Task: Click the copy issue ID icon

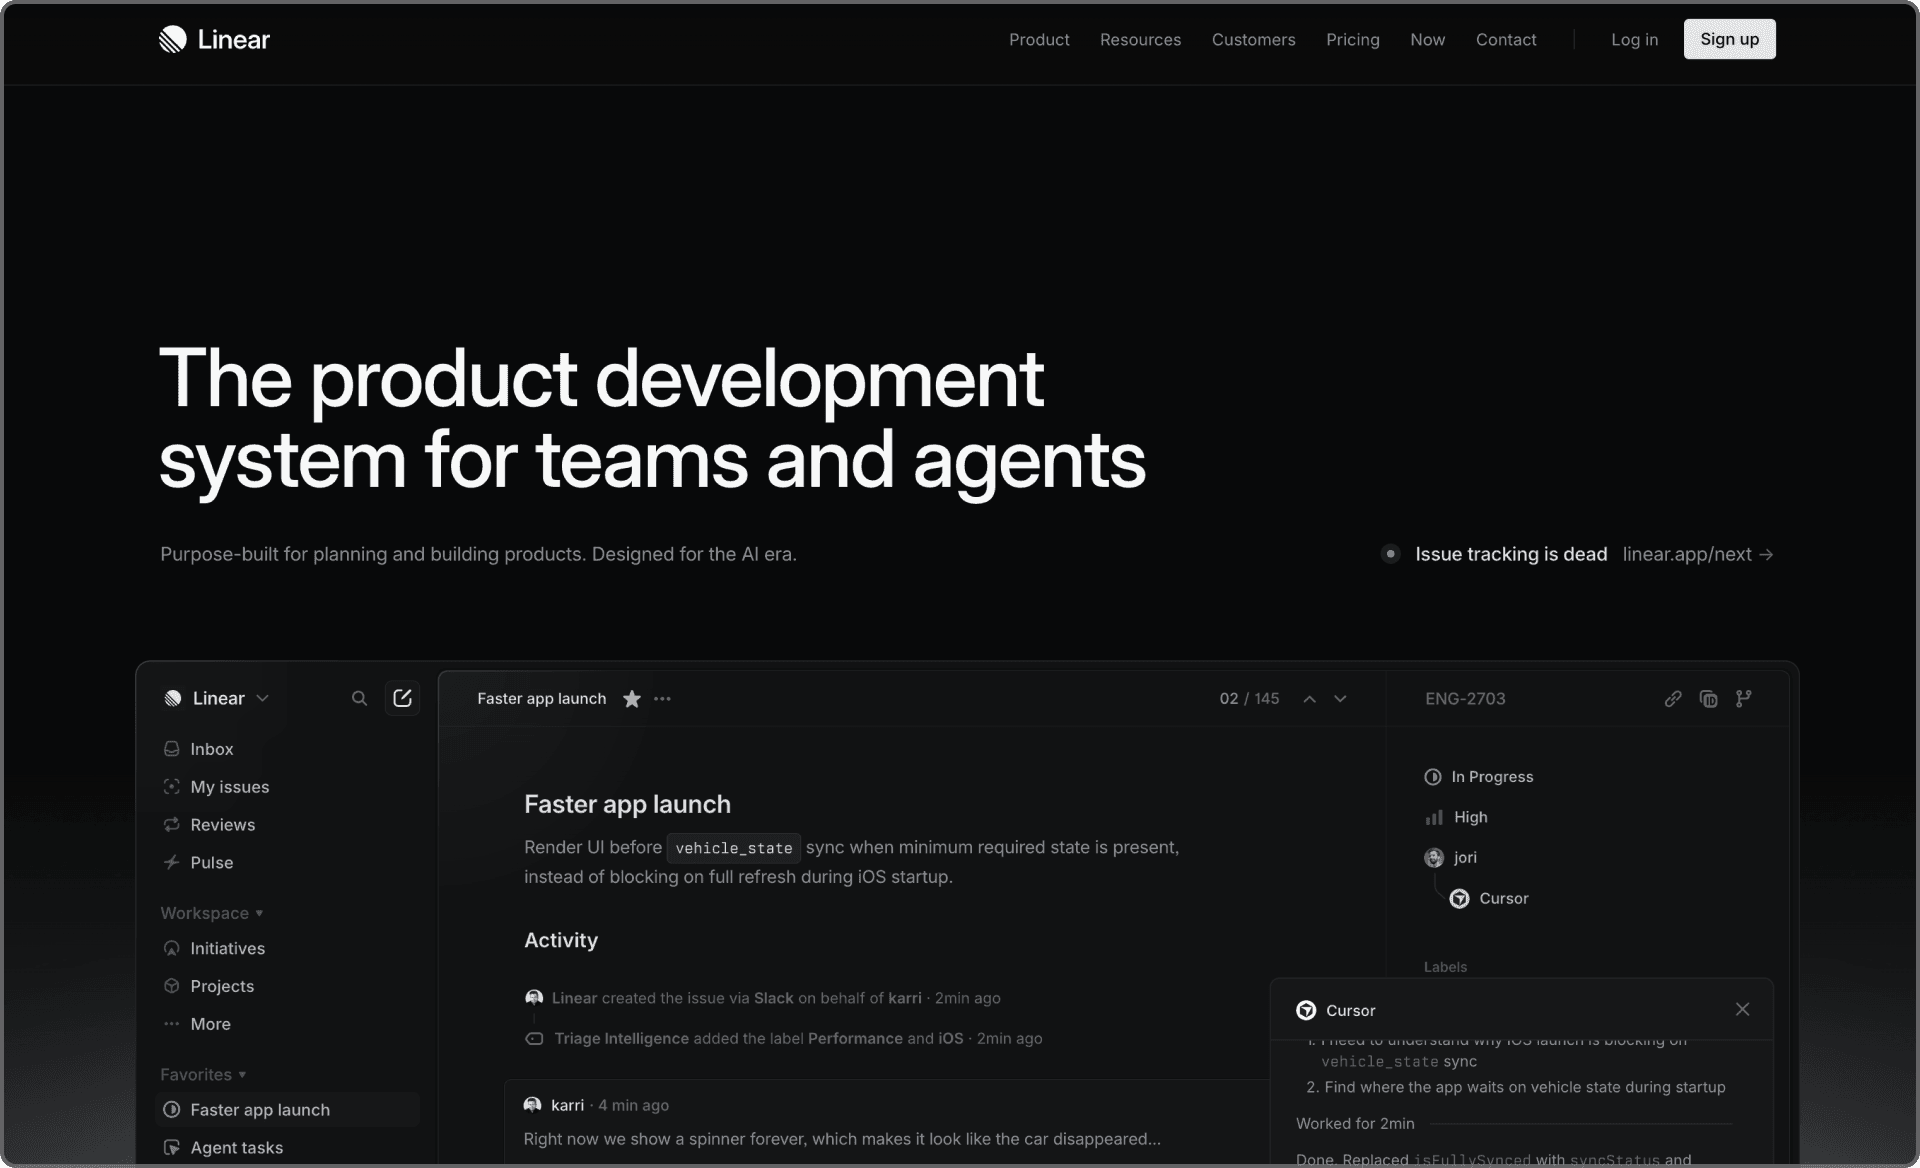Action: pos(1708,699)
